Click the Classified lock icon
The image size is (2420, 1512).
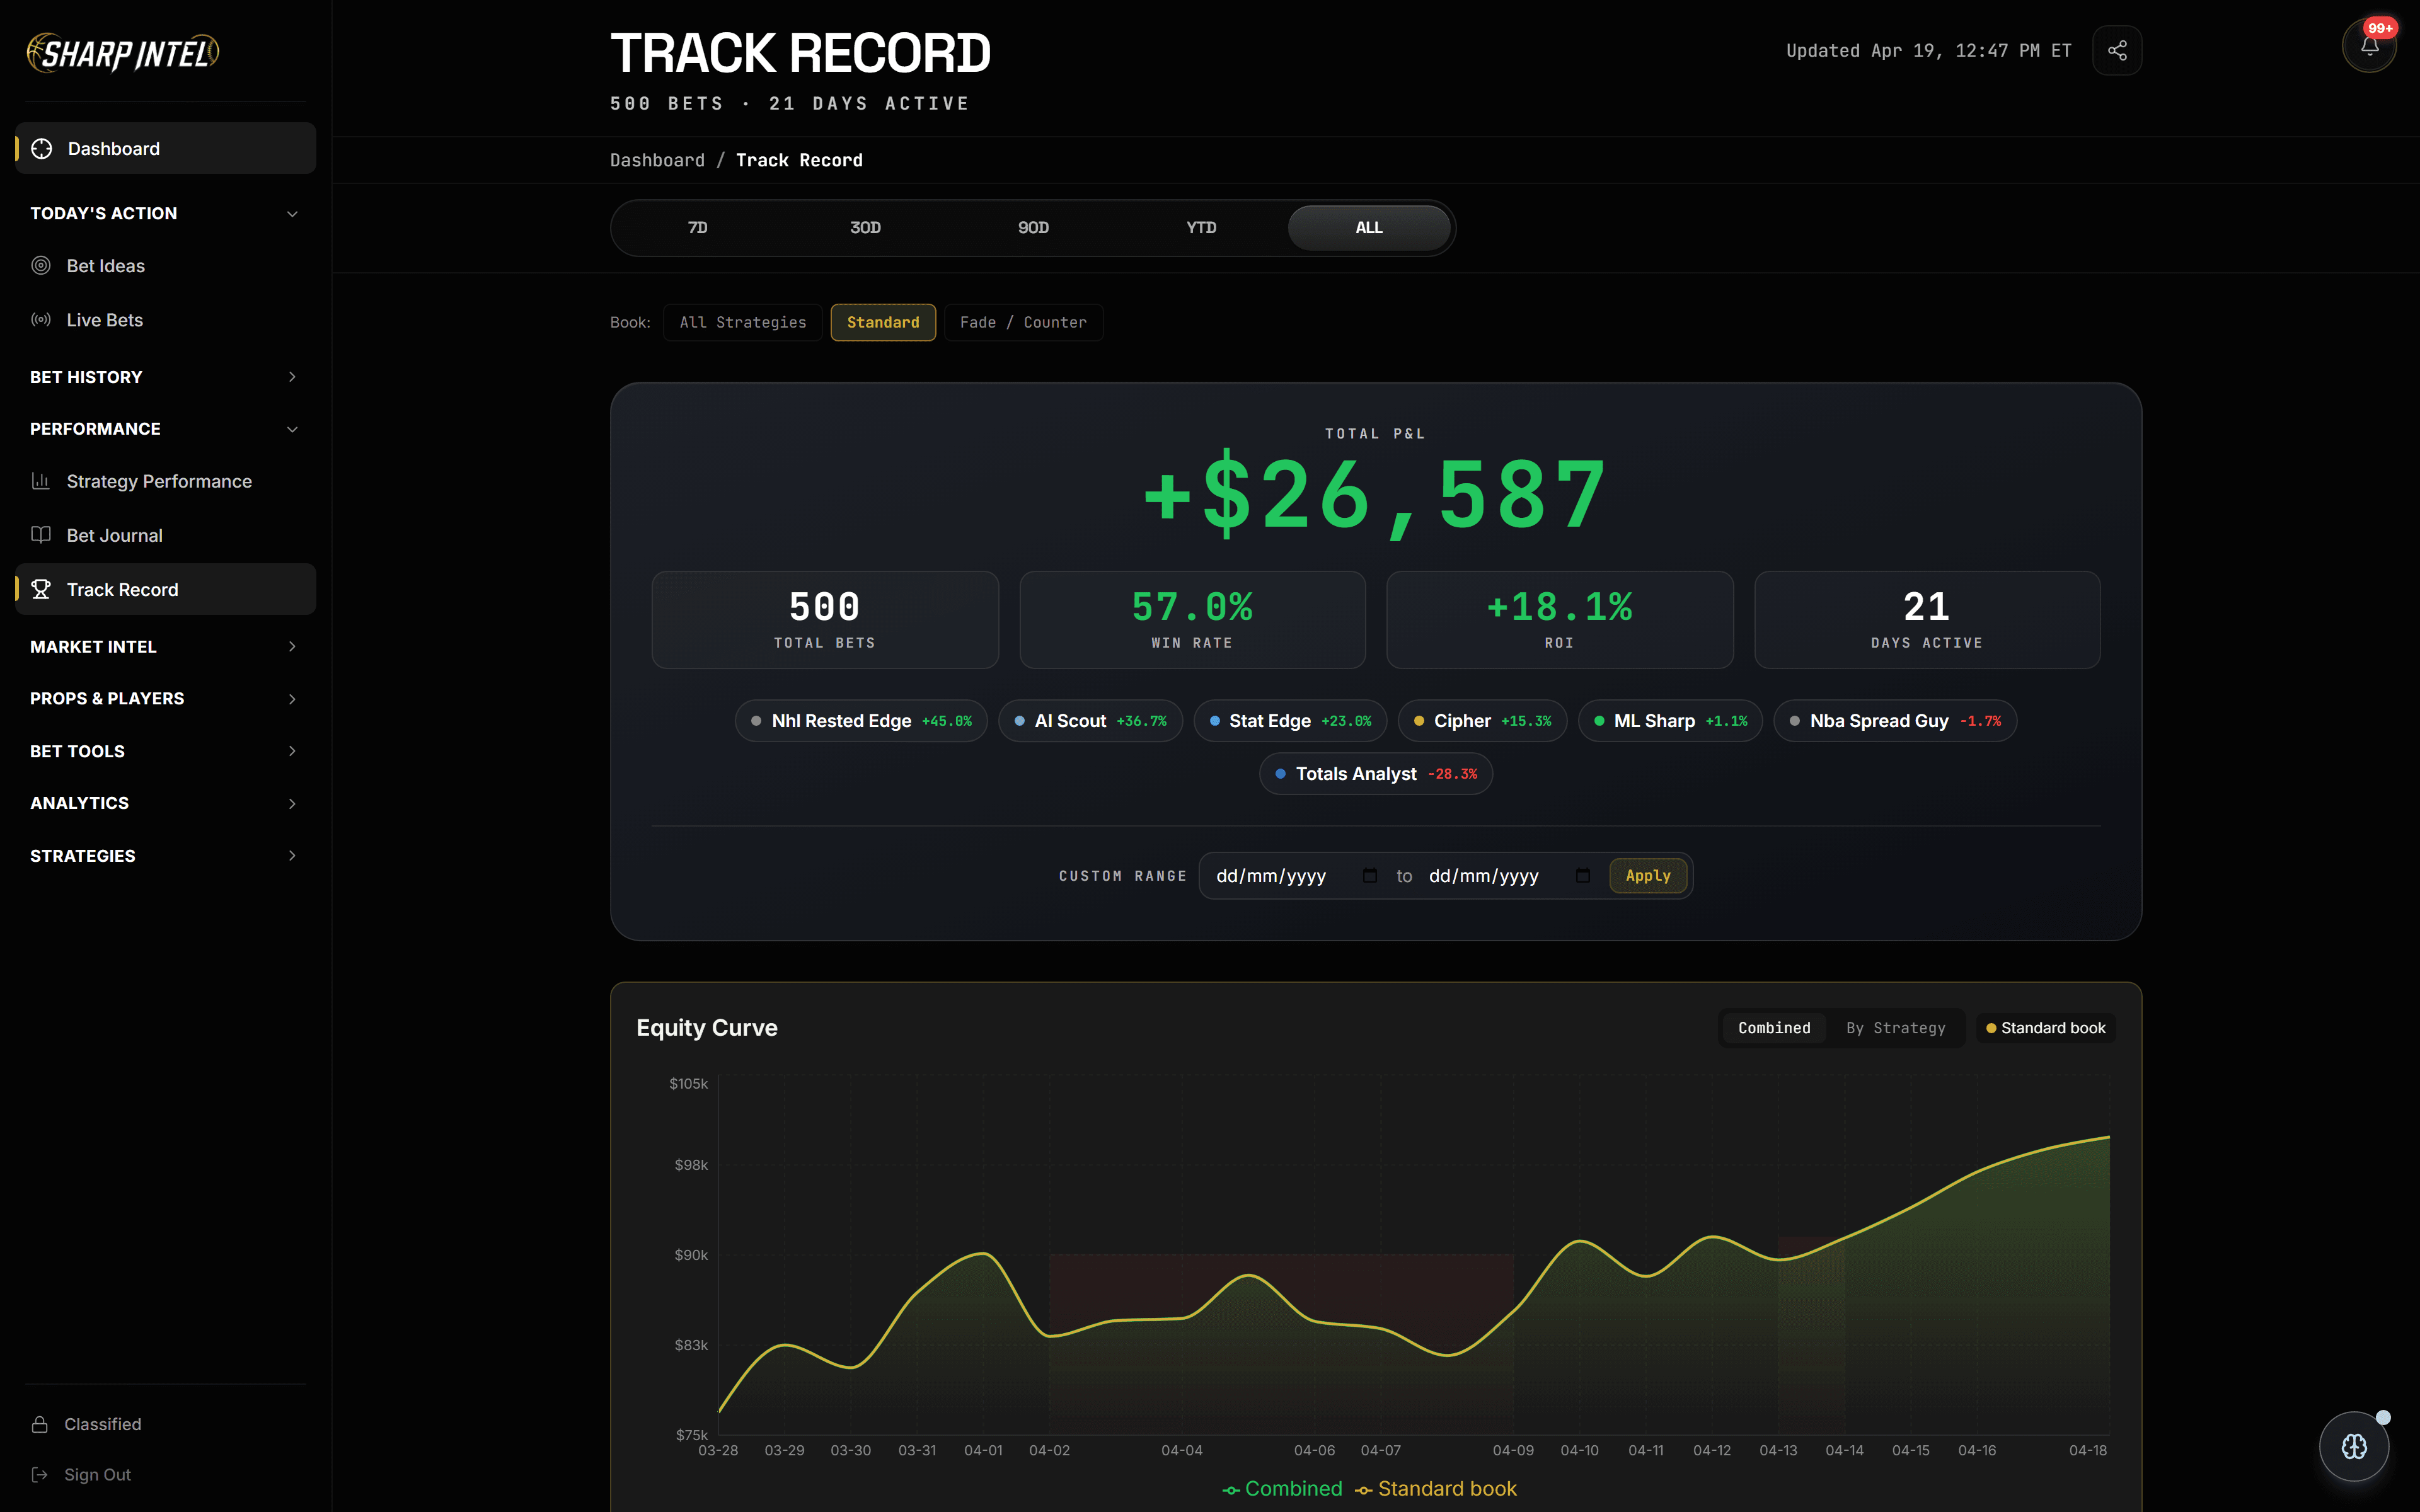click(40, 1424)
